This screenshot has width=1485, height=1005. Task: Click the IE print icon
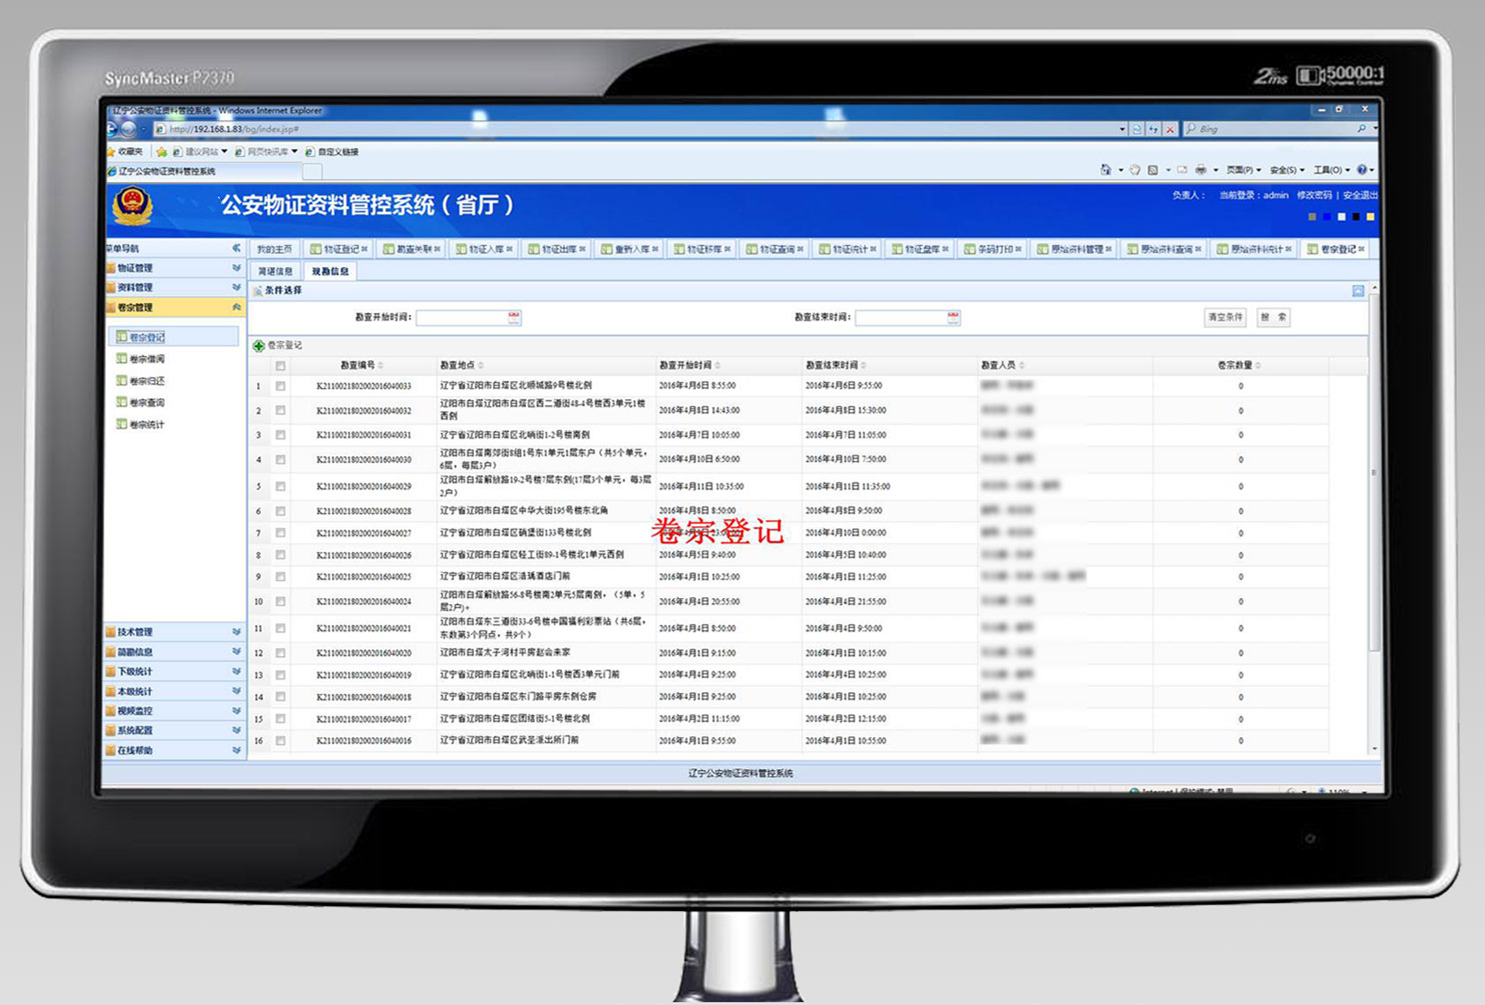1200,170
